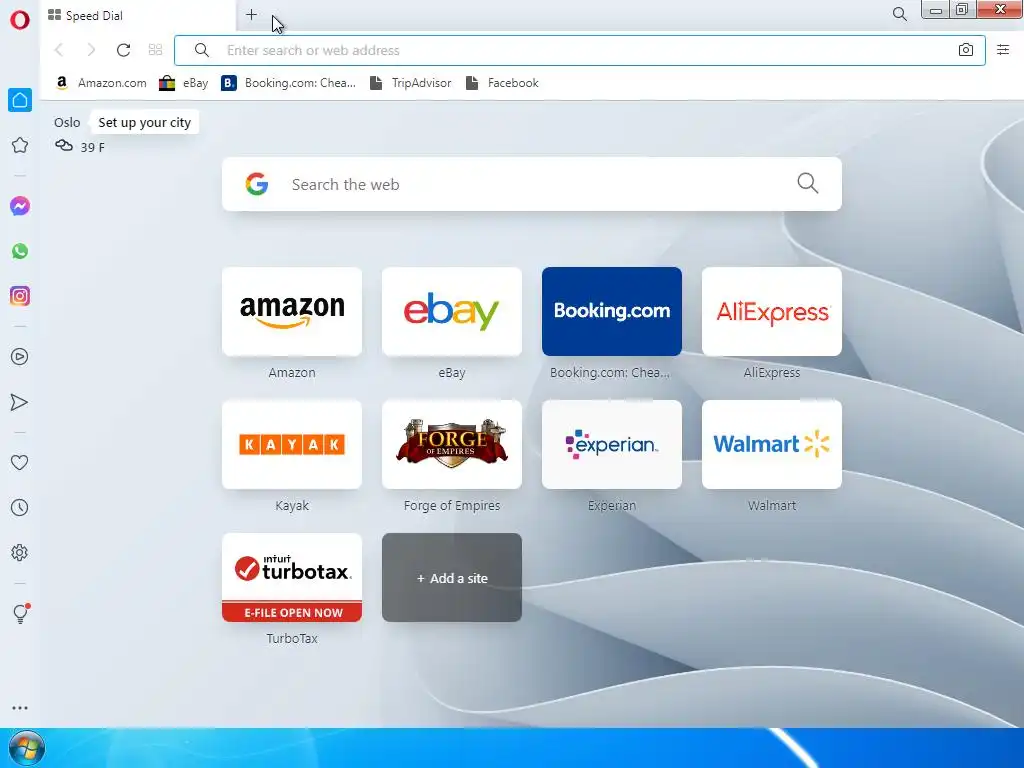Open the tips lightbulb icon
1024x768 pixels.
(x=20, y=613)
